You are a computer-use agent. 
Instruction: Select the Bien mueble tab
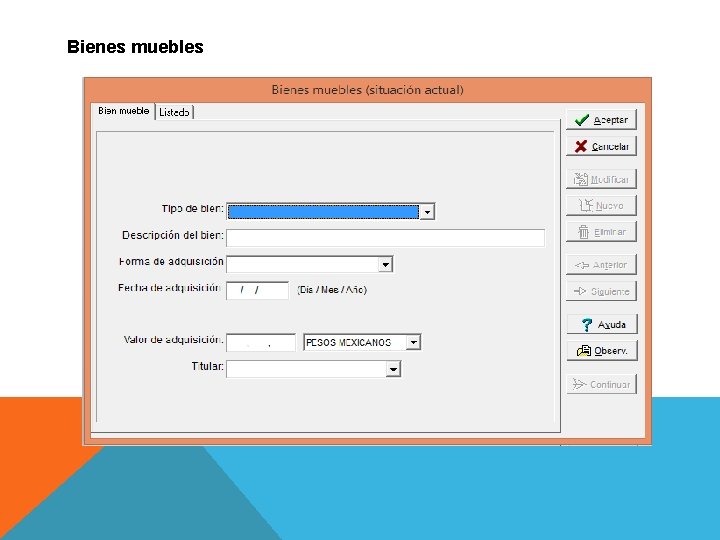[x=123, y=111]
